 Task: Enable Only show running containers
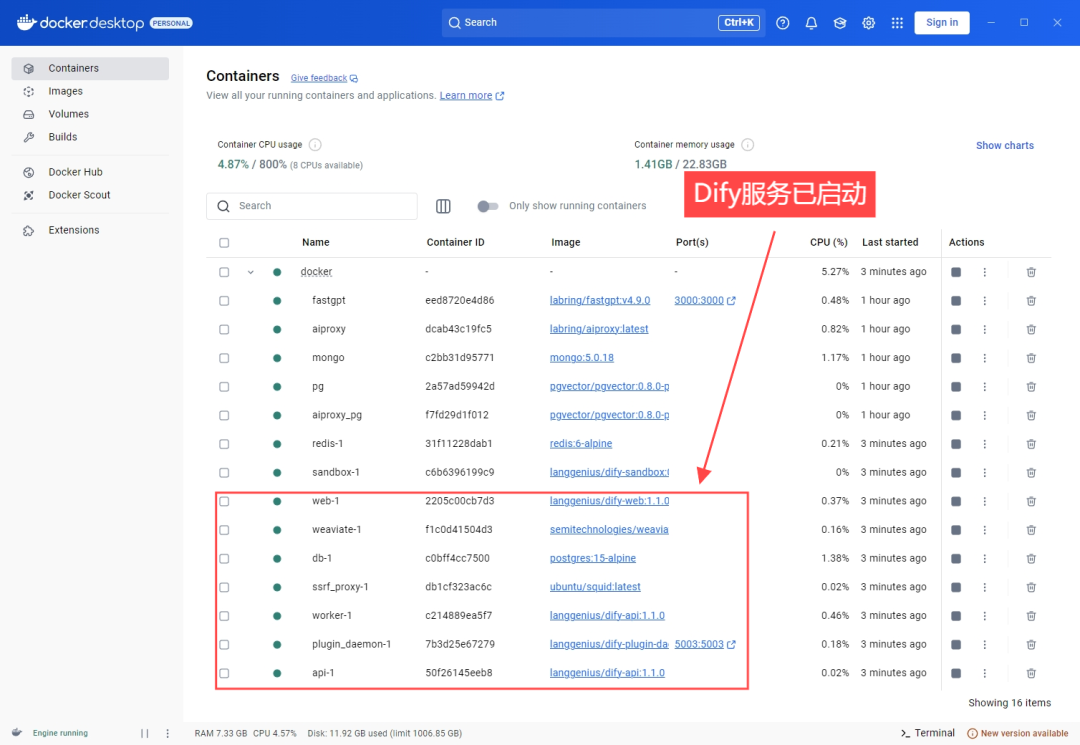click(488, 205)
